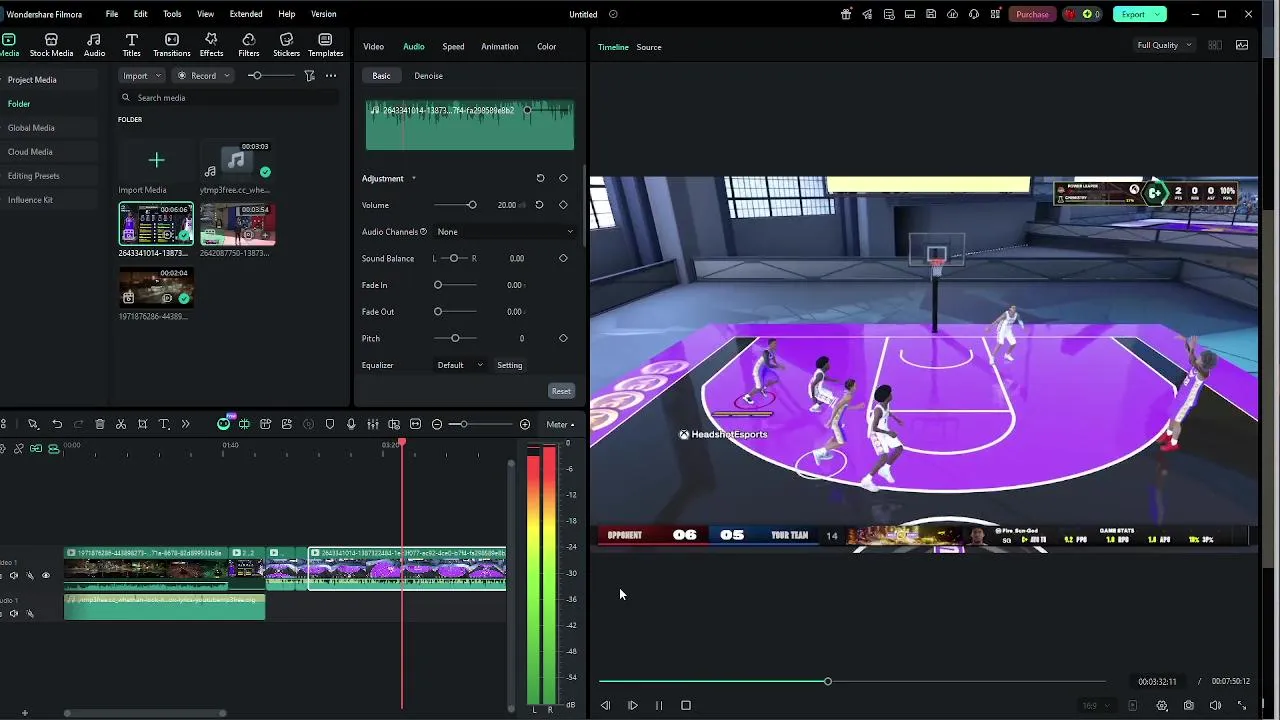Open the Effects library
The width and height of the screenshot is (1280, 720).
(x=211, y=45)
